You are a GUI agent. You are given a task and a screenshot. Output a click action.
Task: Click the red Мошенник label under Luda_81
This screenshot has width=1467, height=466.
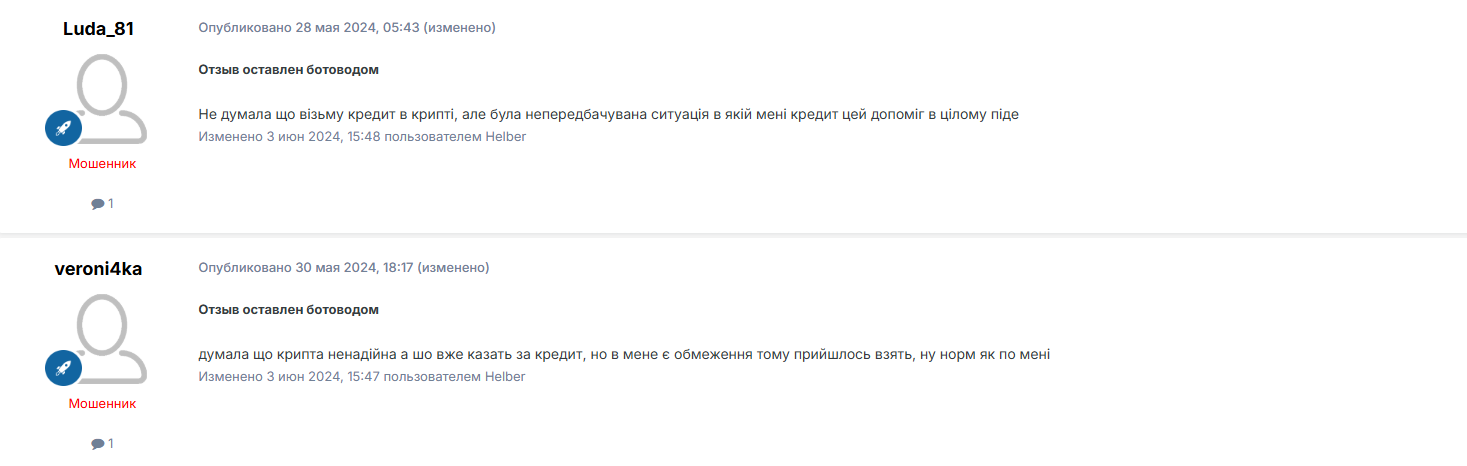[102, 164]
